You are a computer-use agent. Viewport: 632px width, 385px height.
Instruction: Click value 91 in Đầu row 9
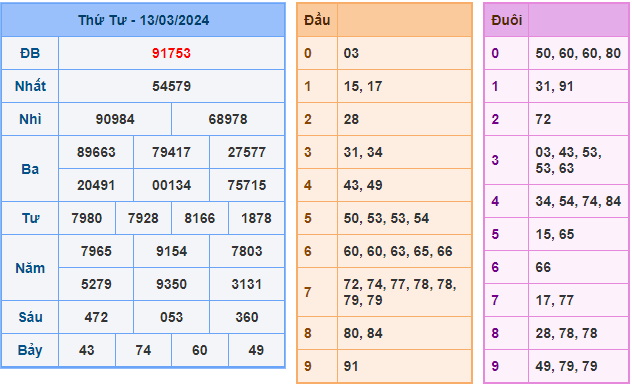351,367
